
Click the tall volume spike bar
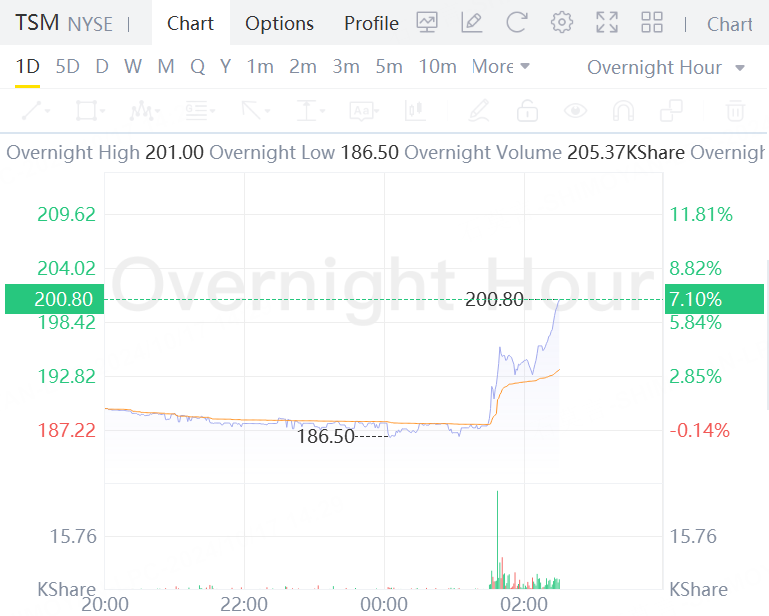497,539
